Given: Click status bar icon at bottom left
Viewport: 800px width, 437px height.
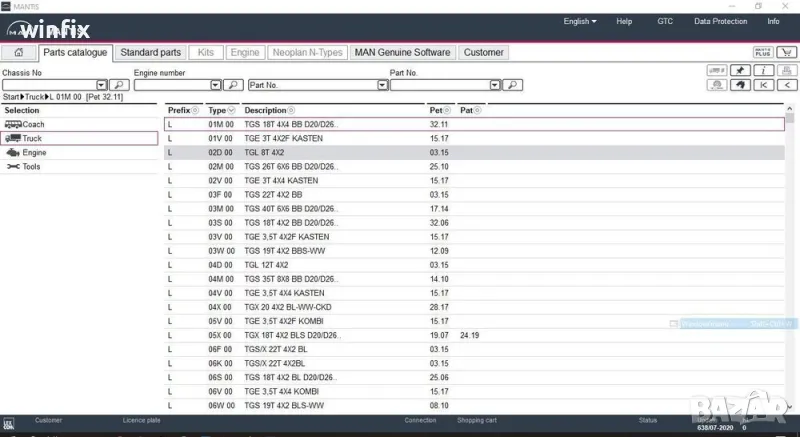Looking at the screenshot, I should (9, 424).
